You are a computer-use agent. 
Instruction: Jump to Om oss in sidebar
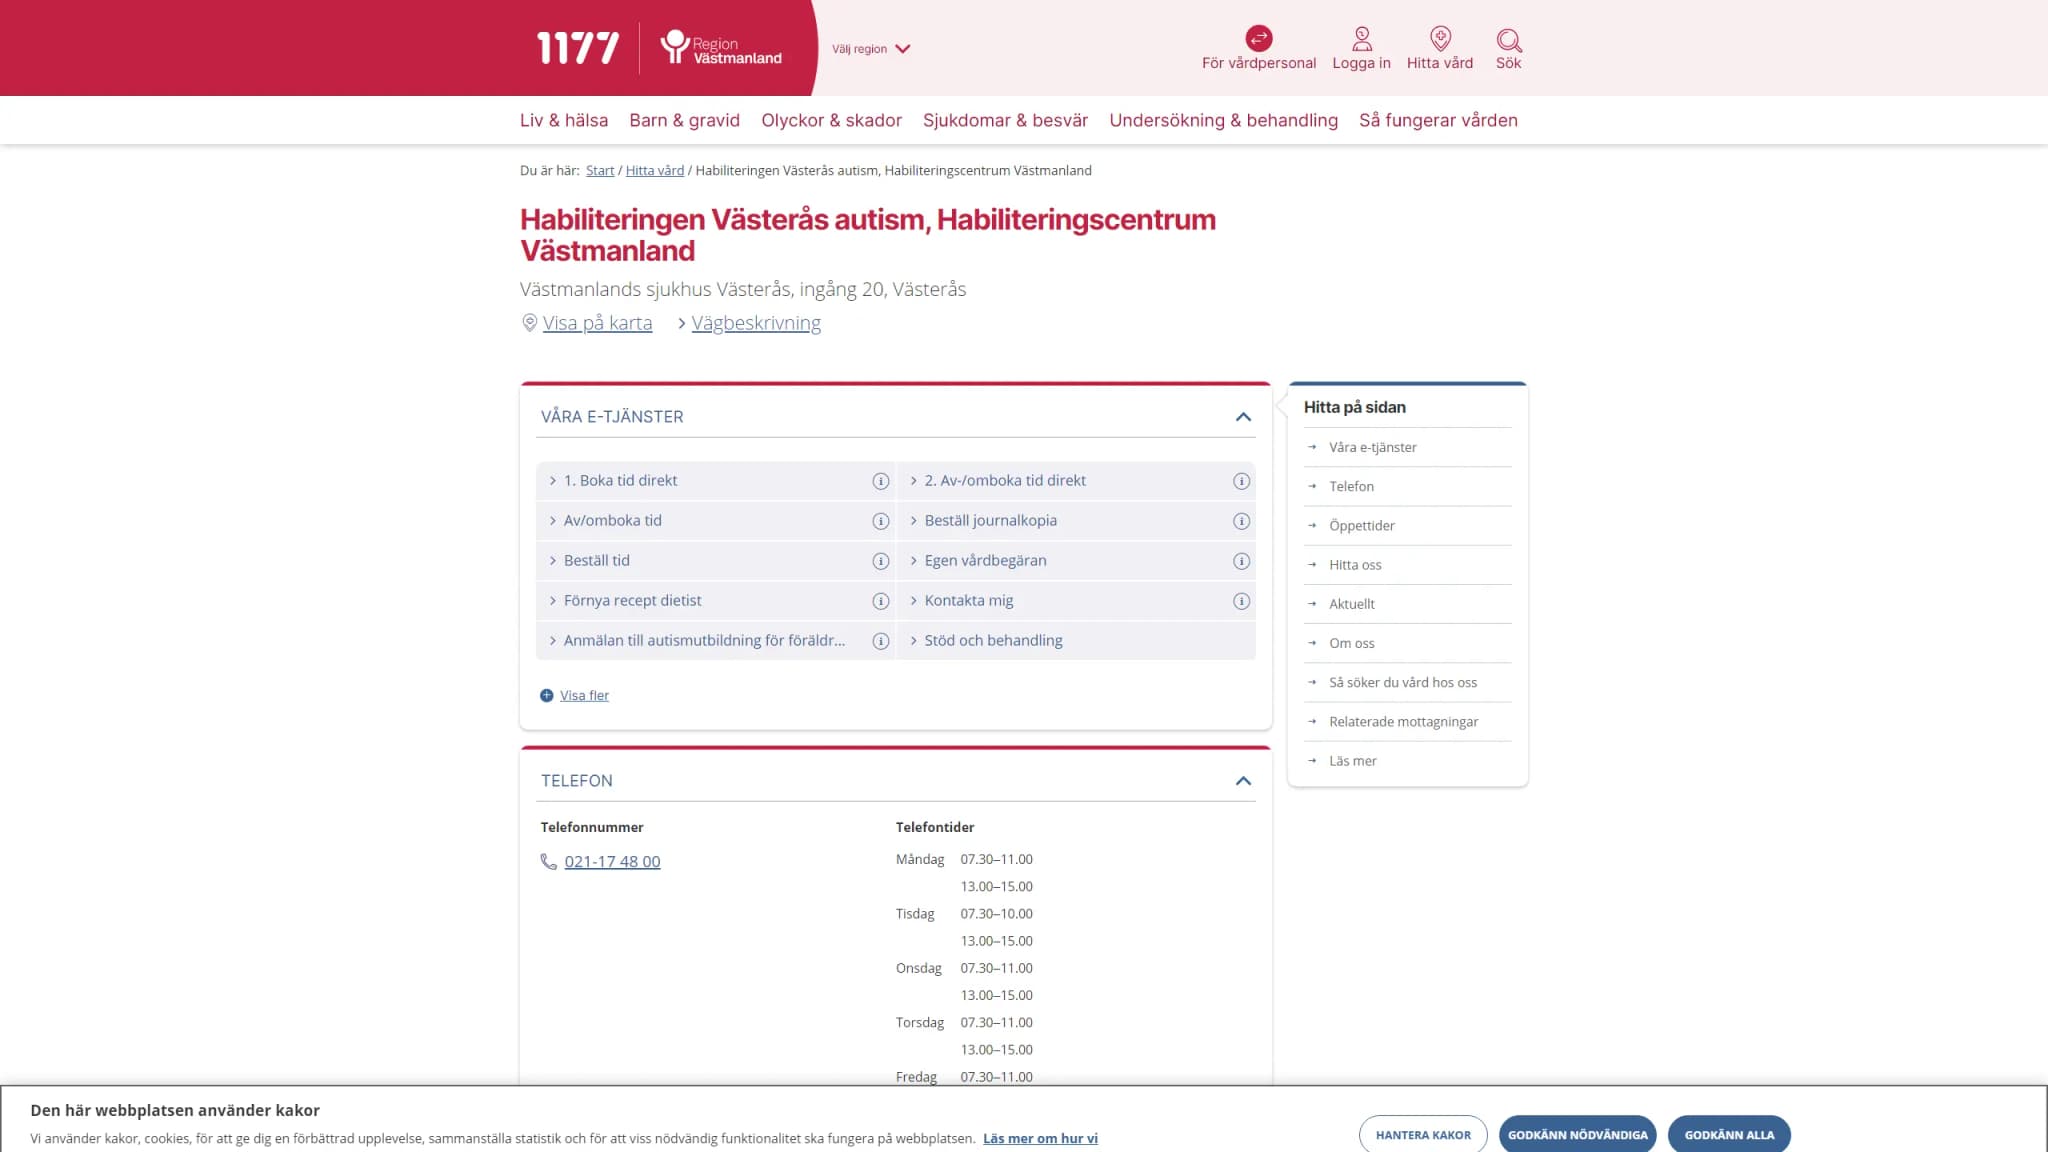(1351, 643)
